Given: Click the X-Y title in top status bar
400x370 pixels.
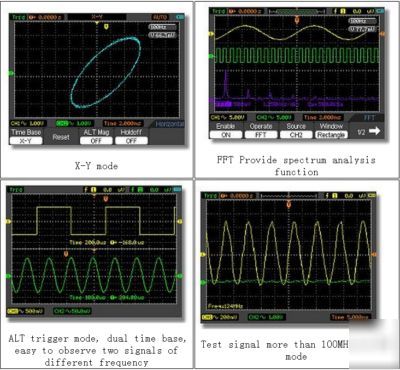Looking at the screenshot, I should pos(97,17).
